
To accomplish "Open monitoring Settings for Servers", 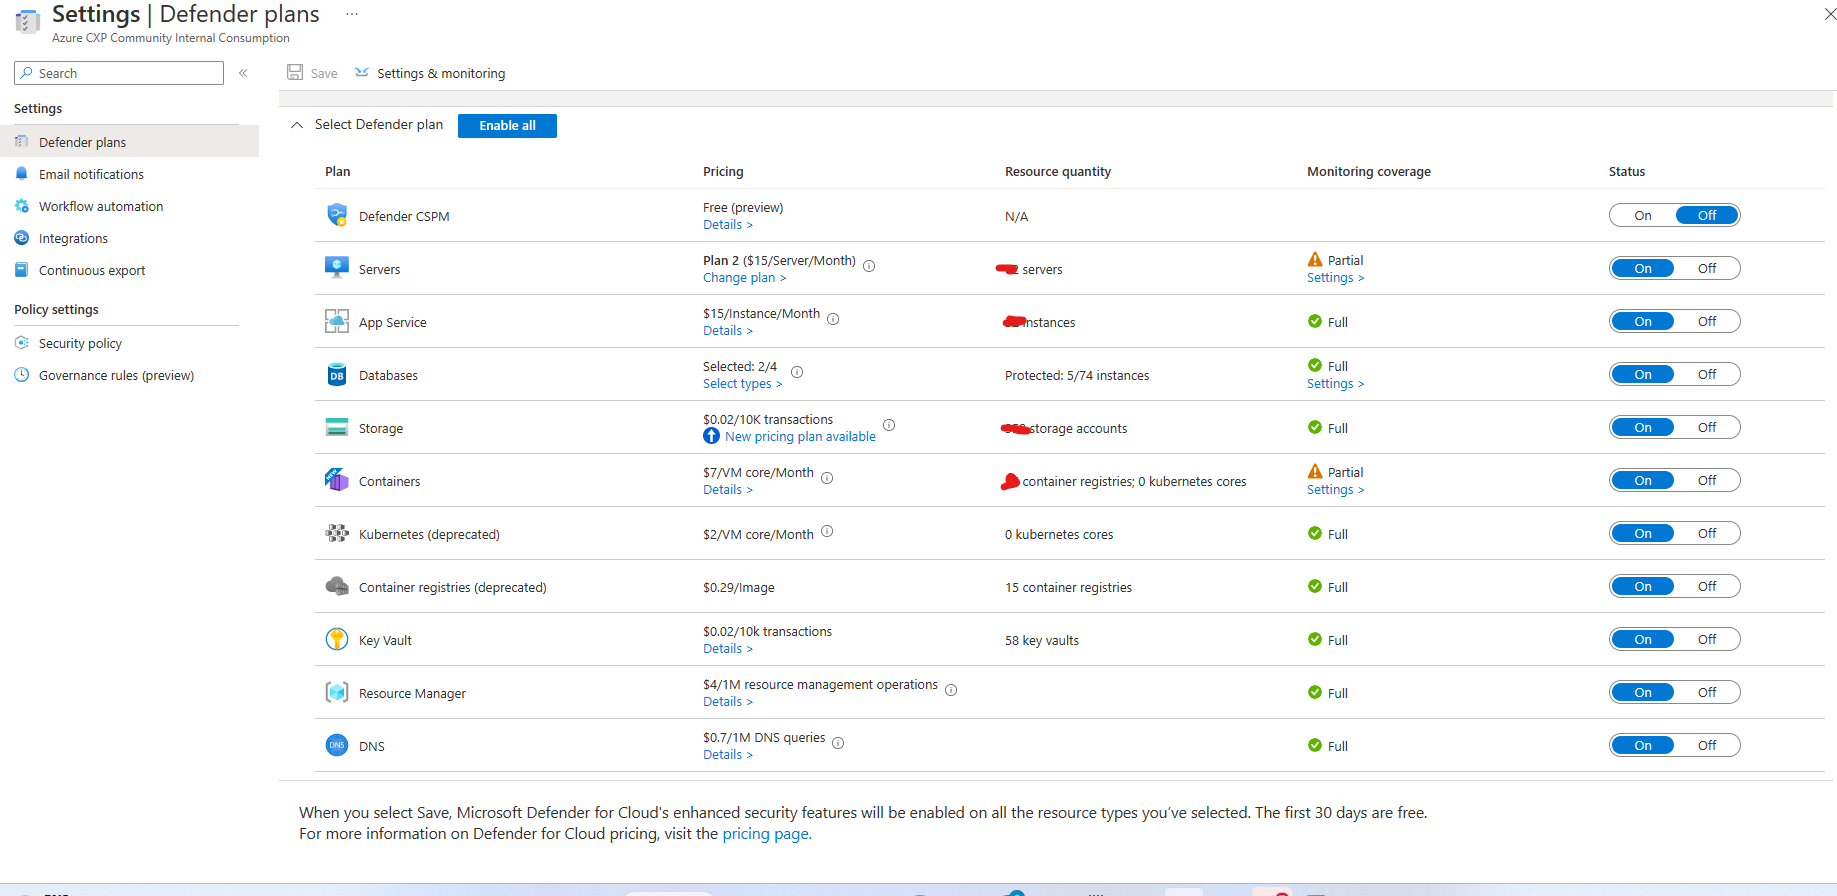I will coord(1335,278).
